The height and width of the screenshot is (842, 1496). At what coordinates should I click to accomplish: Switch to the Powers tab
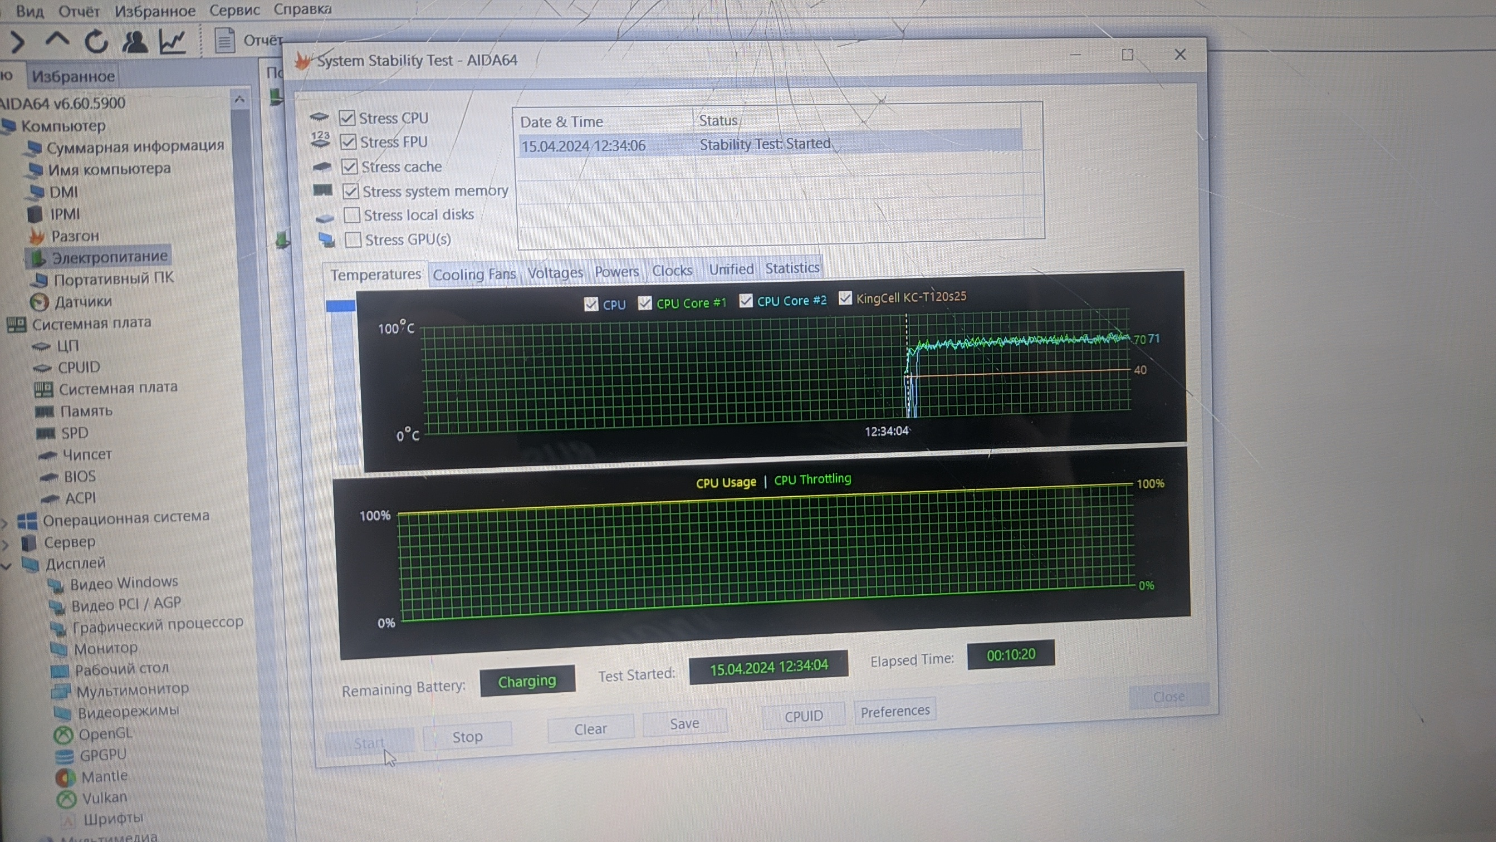pos(616,271)
